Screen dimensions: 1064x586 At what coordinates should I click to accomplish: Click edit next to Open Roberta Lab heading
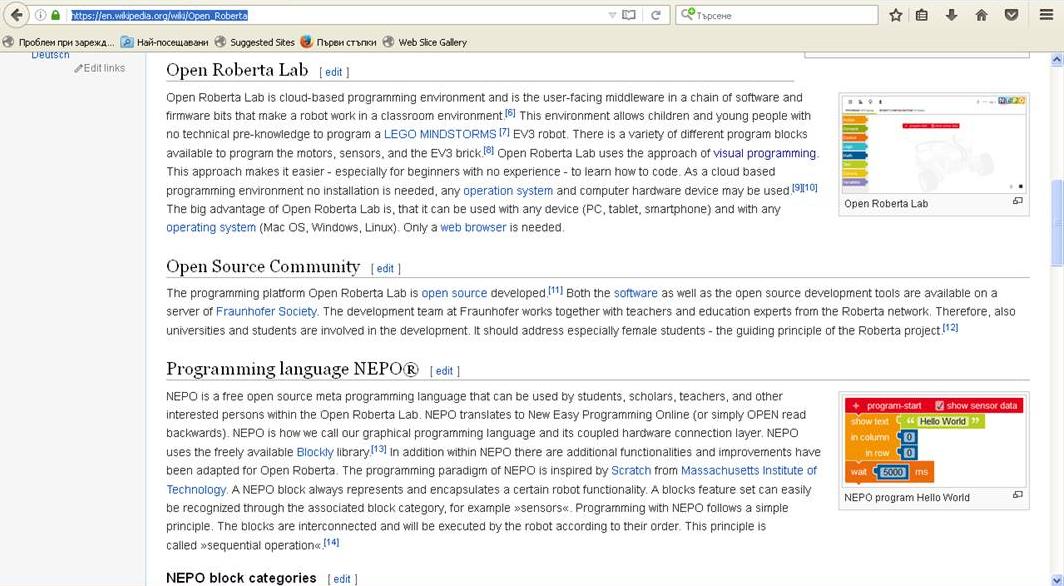click(x=333, y=72)
